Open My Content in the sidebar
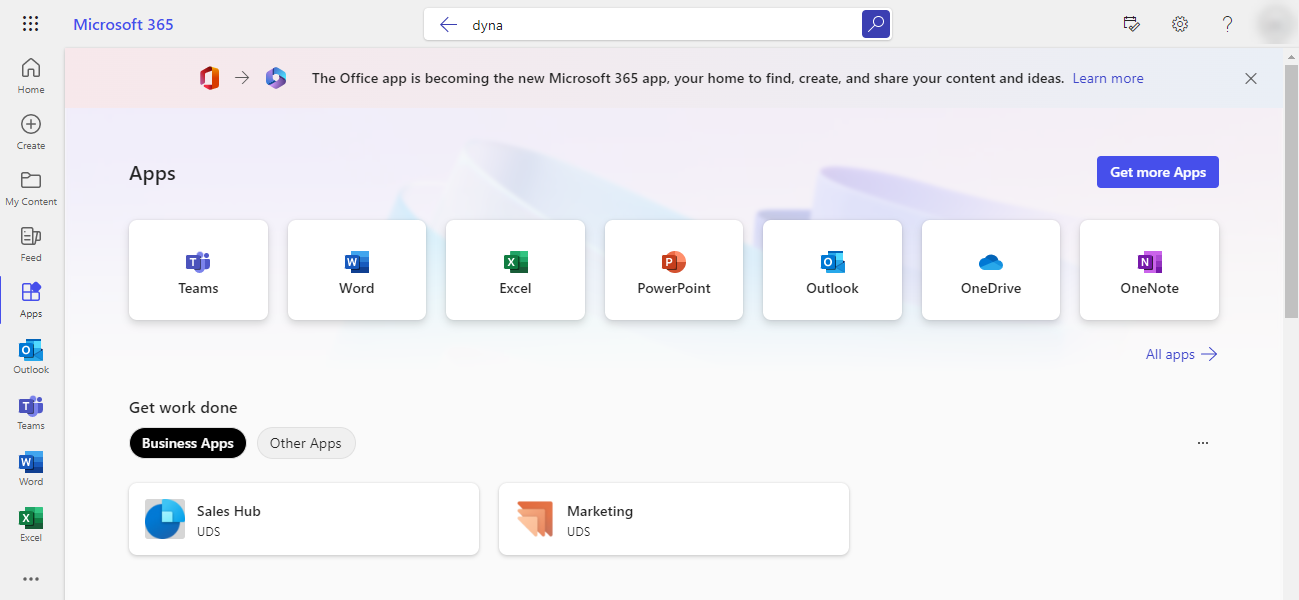This screenshot has width=1299, height=600. pos(31,188)
